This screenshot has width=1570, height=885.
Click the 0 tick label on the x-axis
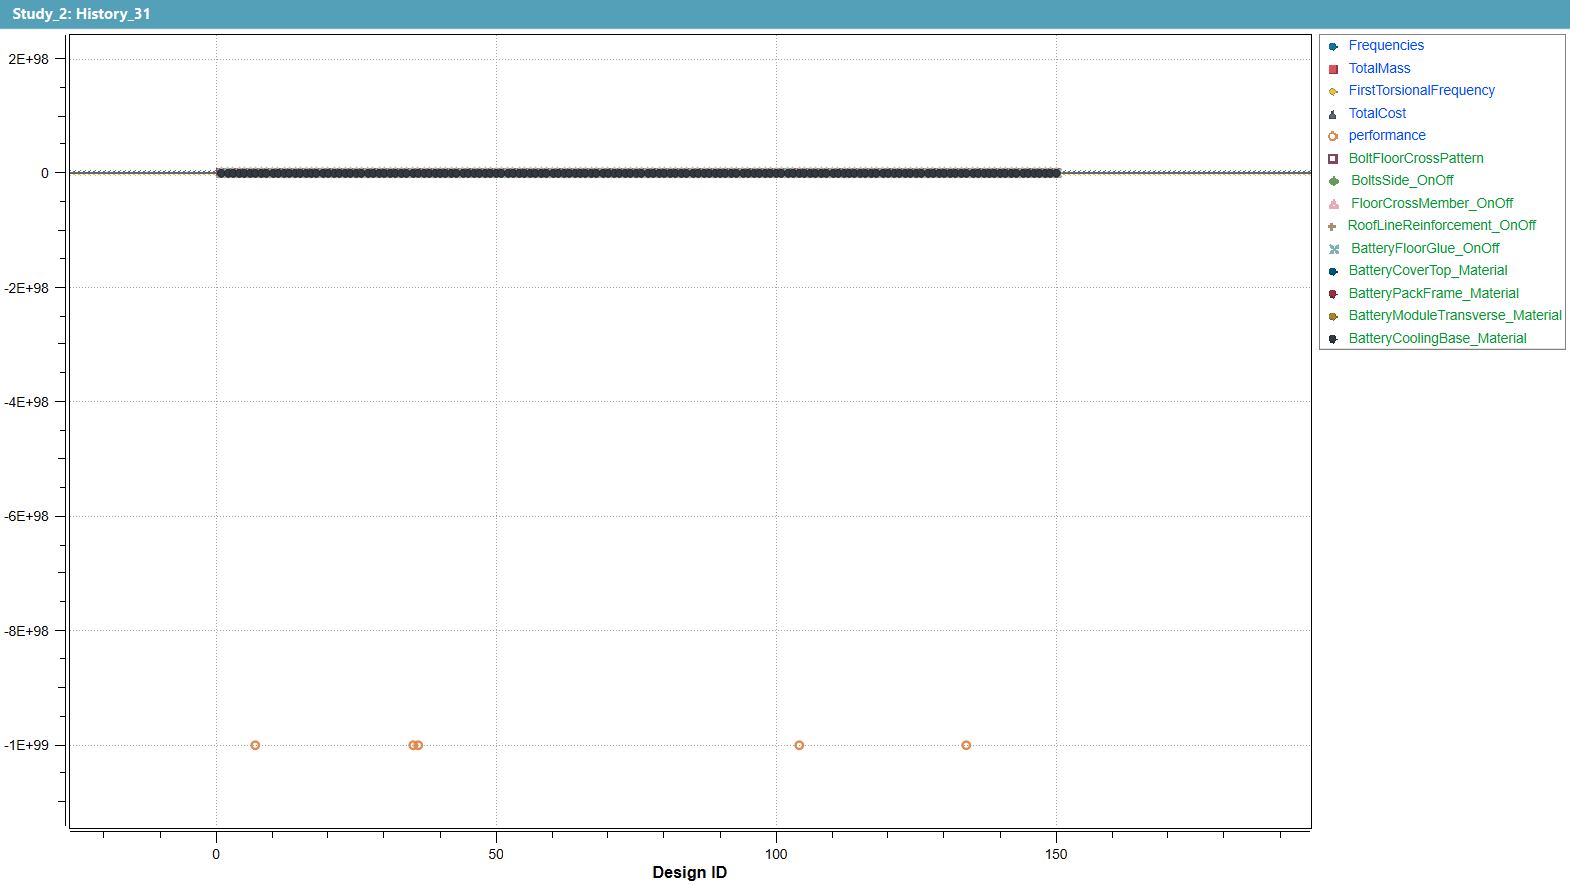[x=216, y=854]
